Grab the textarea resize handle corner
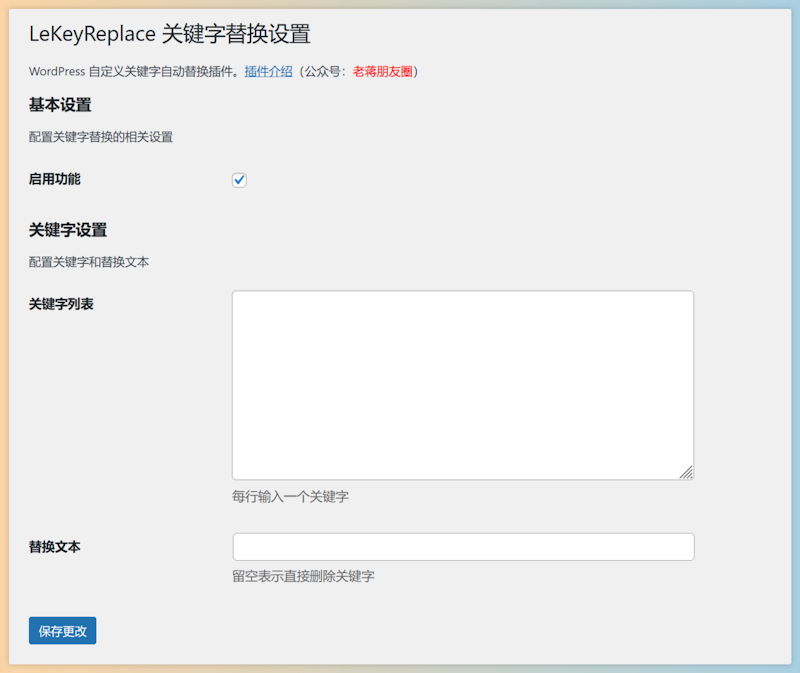Screen dimensions: 800x673 click(x=687, y=473)
